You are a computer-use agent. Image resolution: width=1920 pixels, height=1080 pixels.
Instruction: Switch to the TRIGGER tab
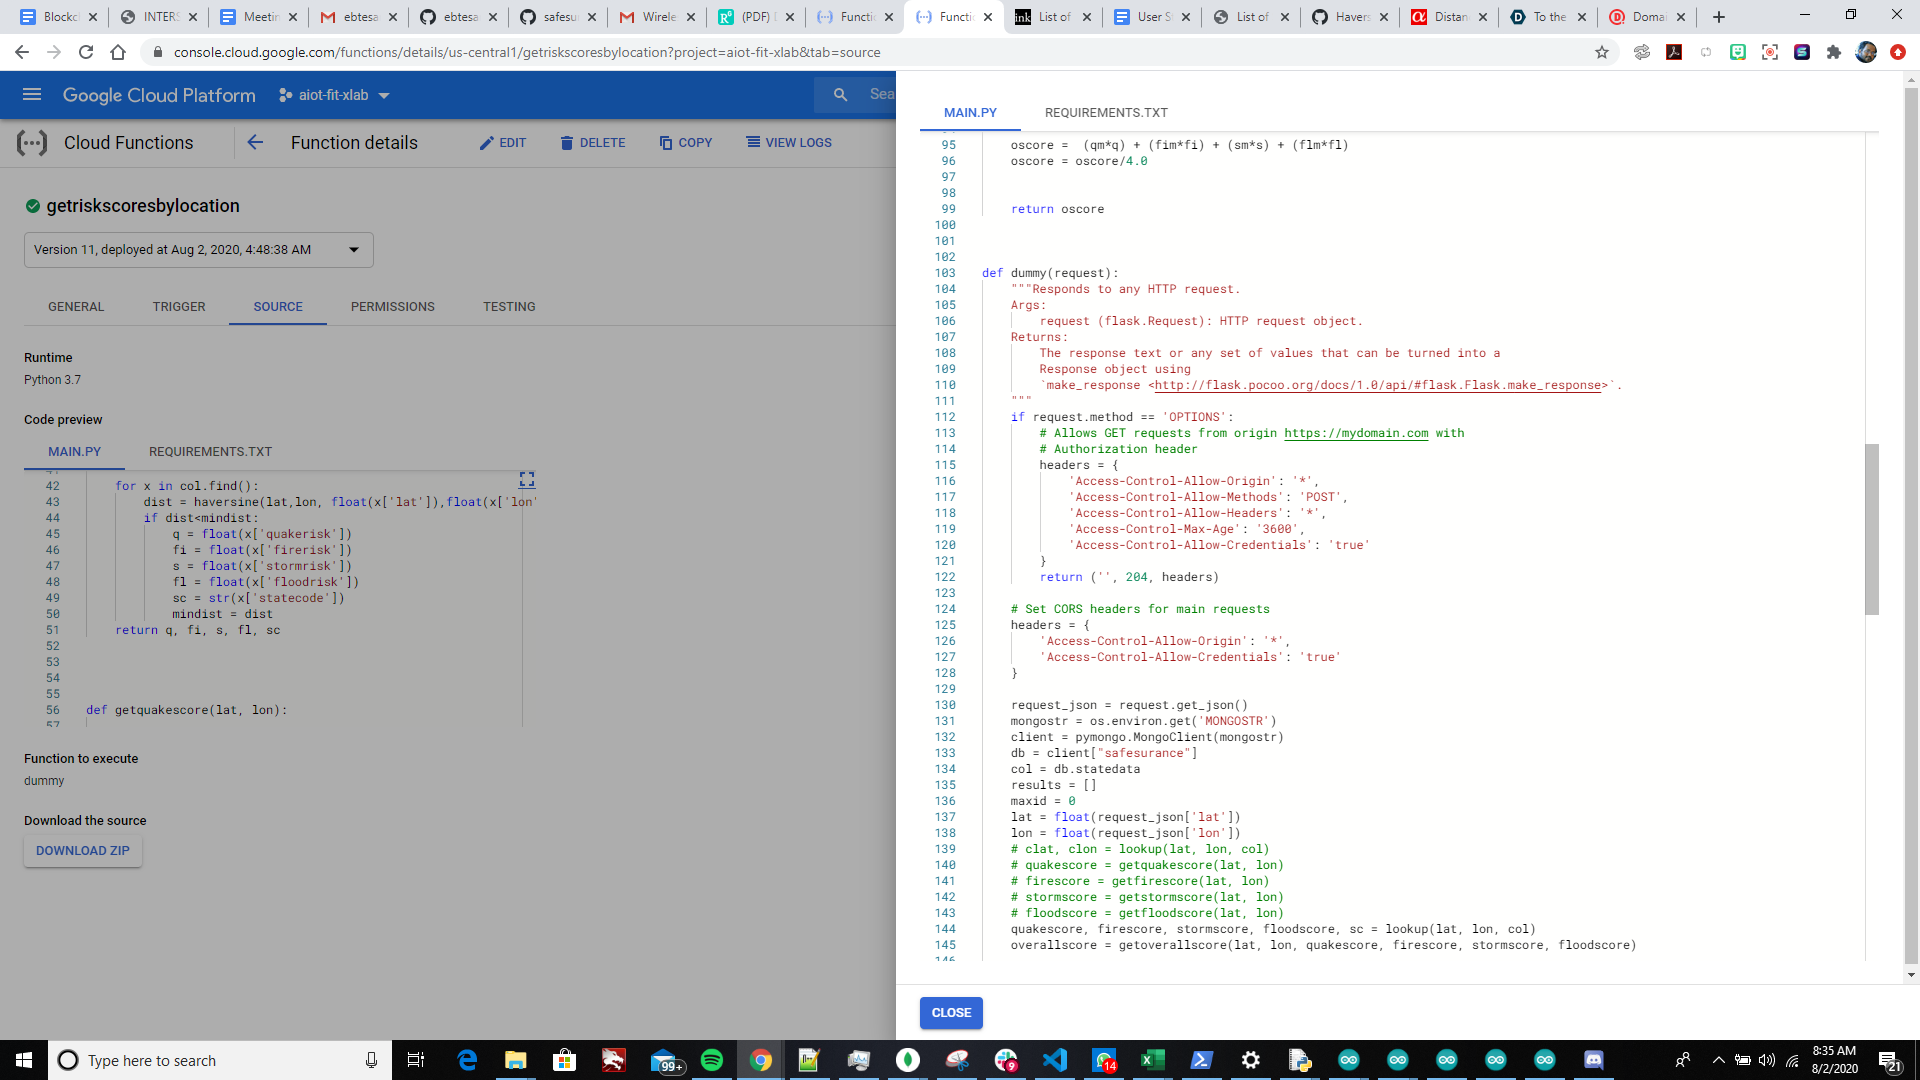point(179,307)
